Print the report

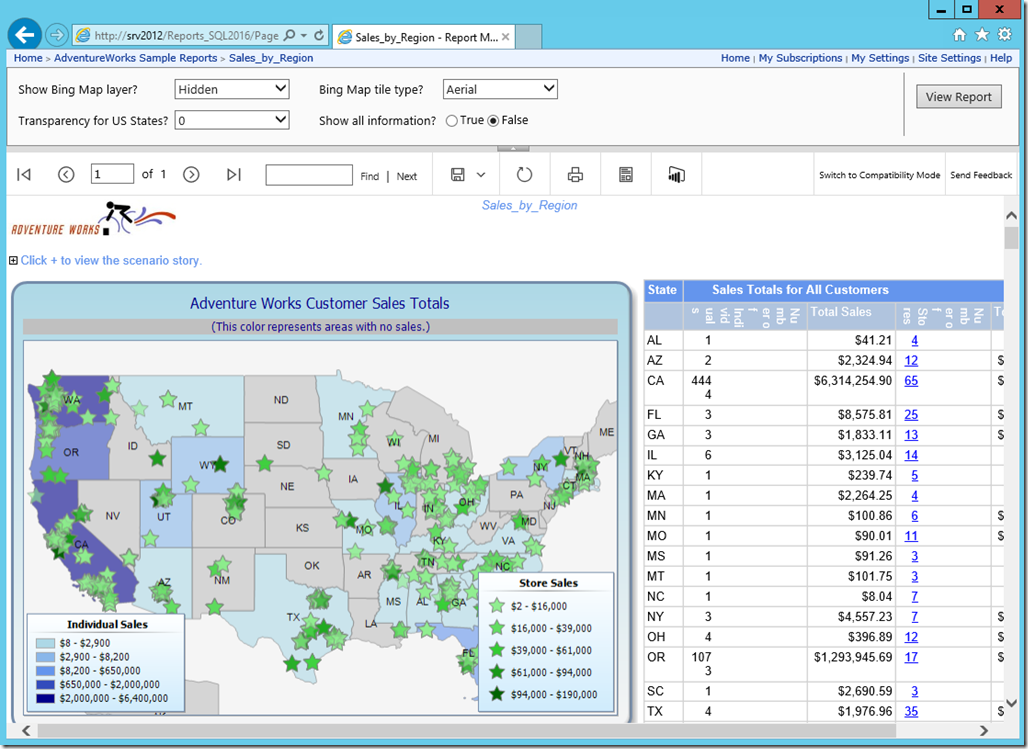(x=575, y=174)
